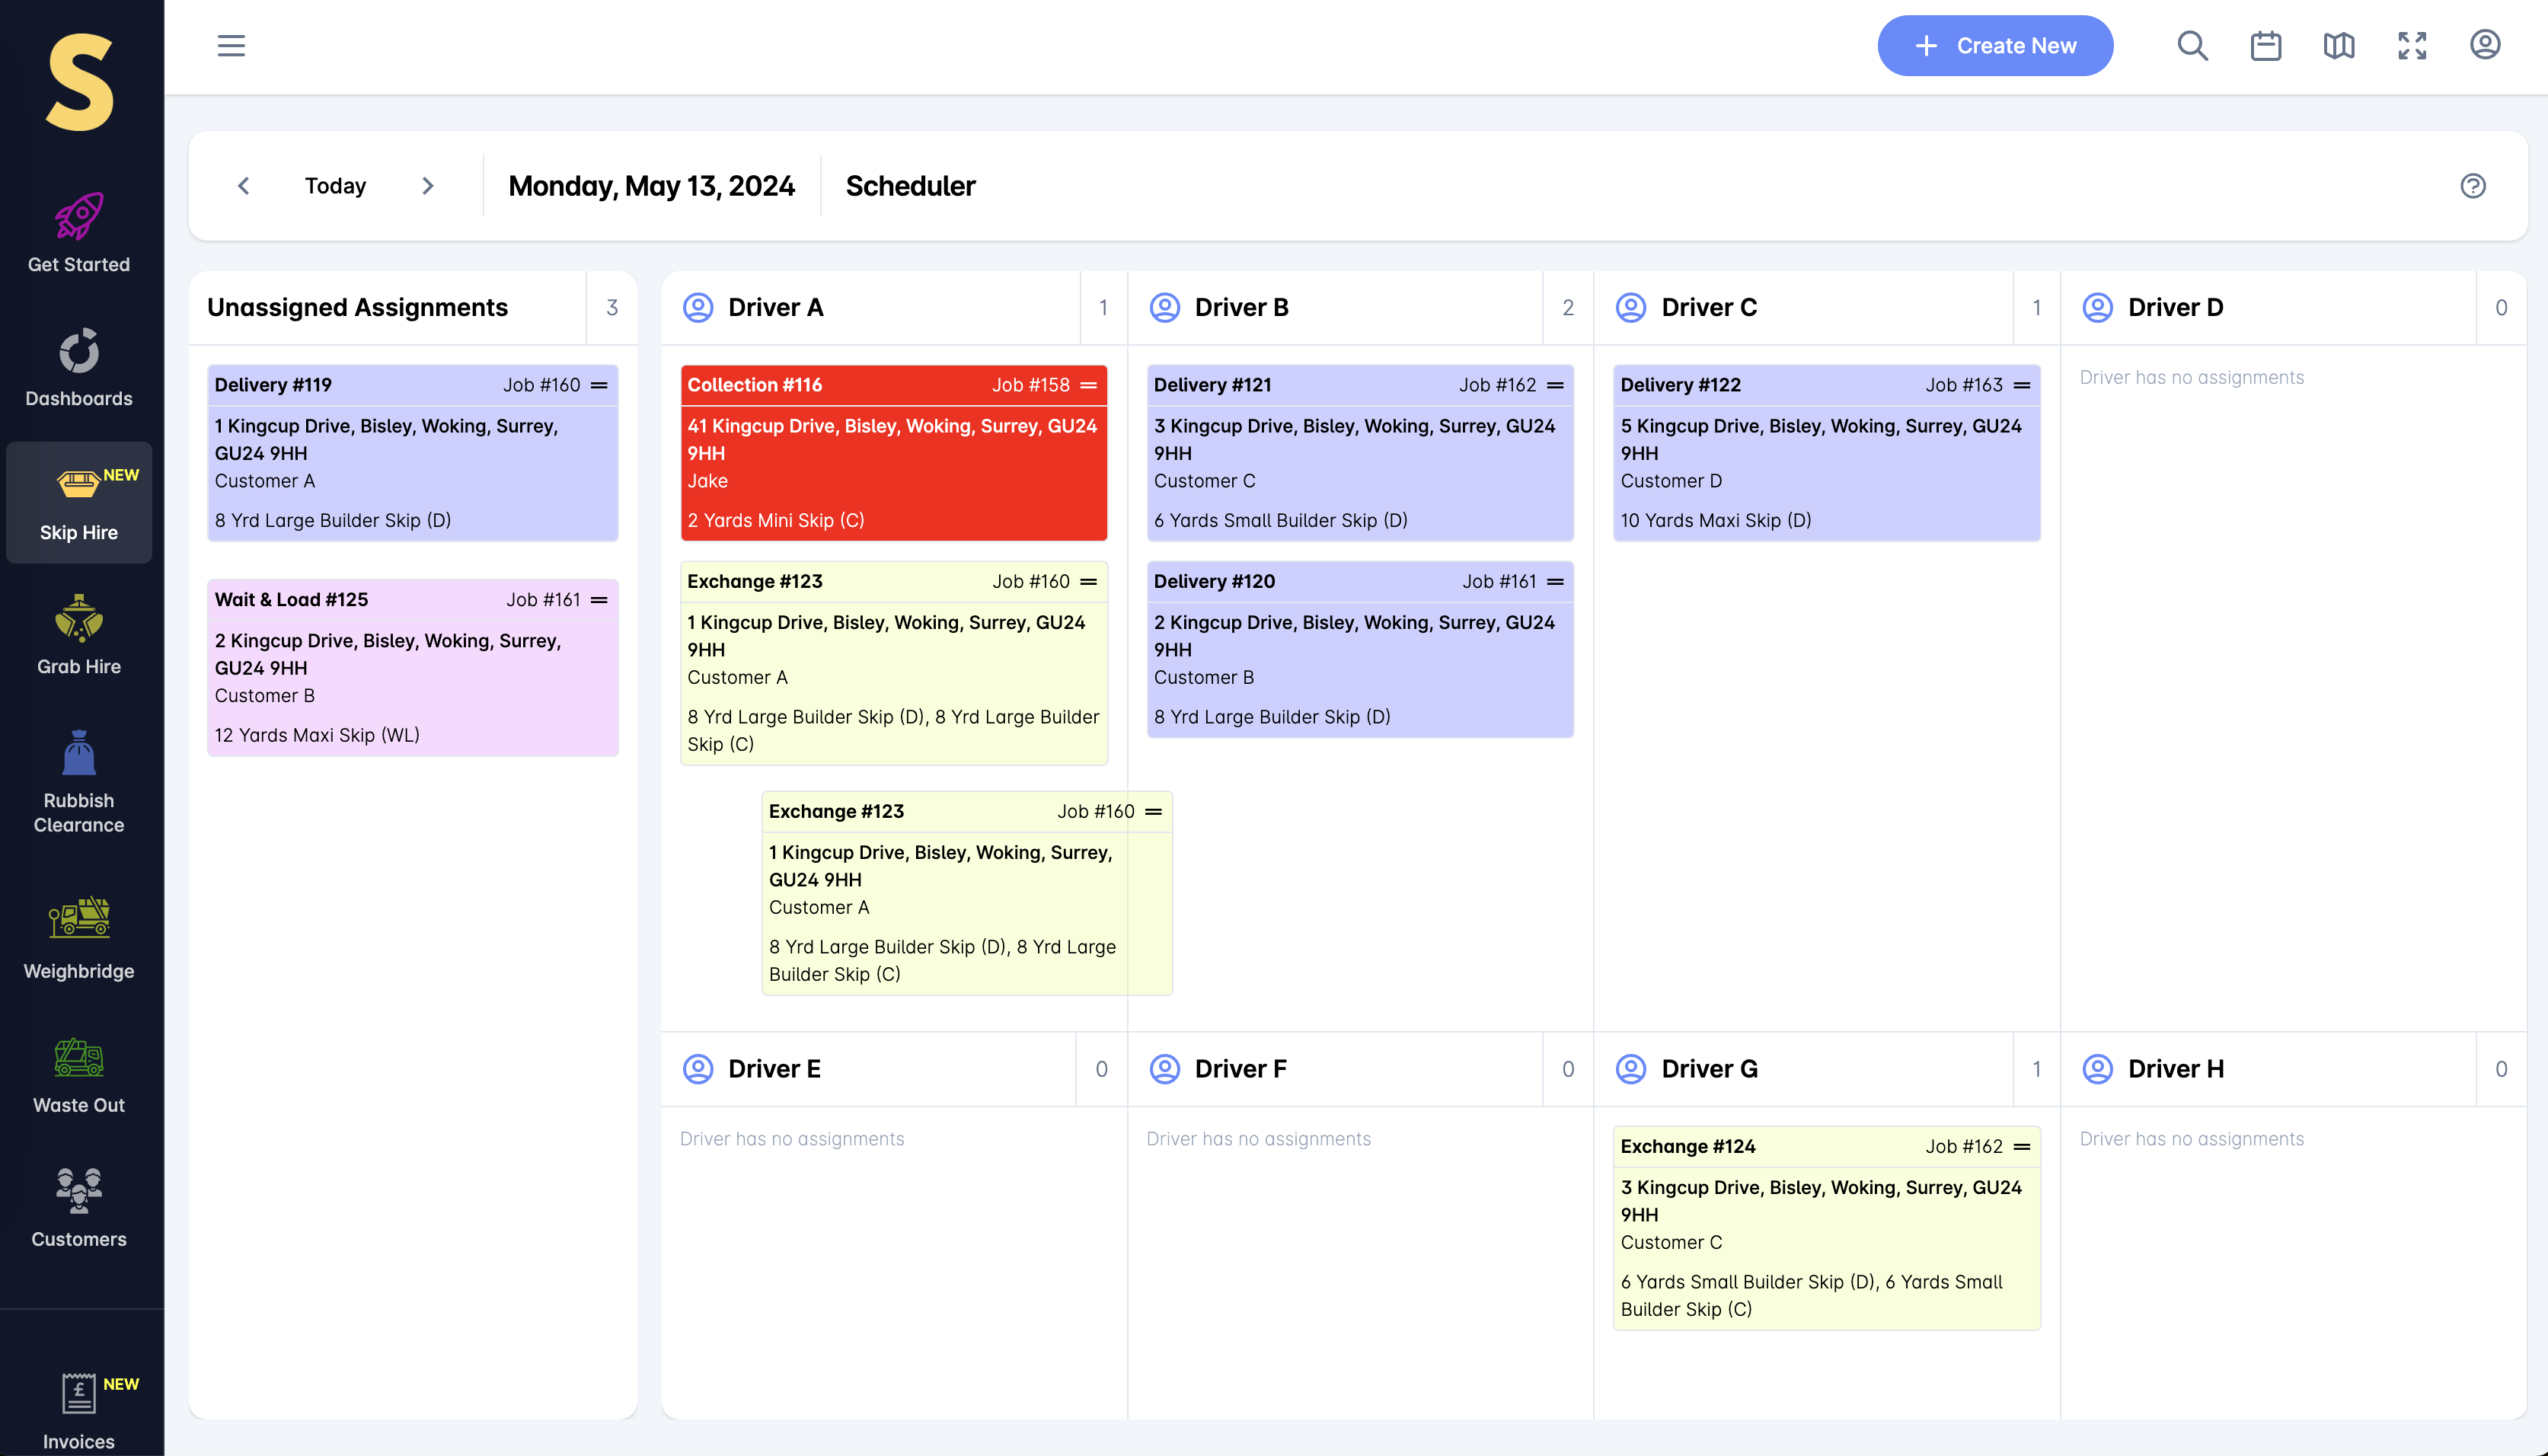The image size is (2548, 1456).
Task: Click the Create New button
Action: coord(1994,46)
